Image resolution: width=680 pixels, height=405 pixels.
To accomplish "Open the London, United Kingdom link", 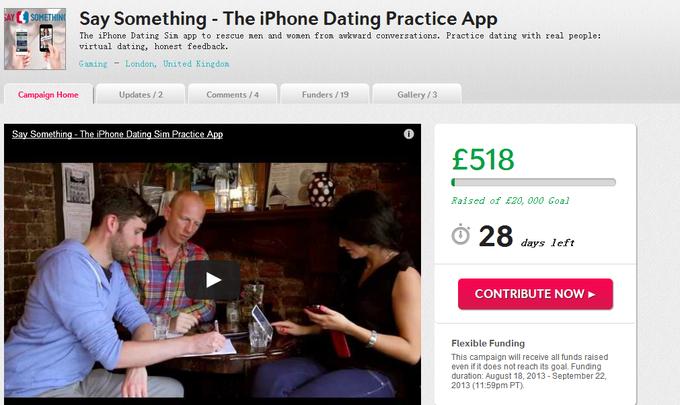I will coord(177,64).
